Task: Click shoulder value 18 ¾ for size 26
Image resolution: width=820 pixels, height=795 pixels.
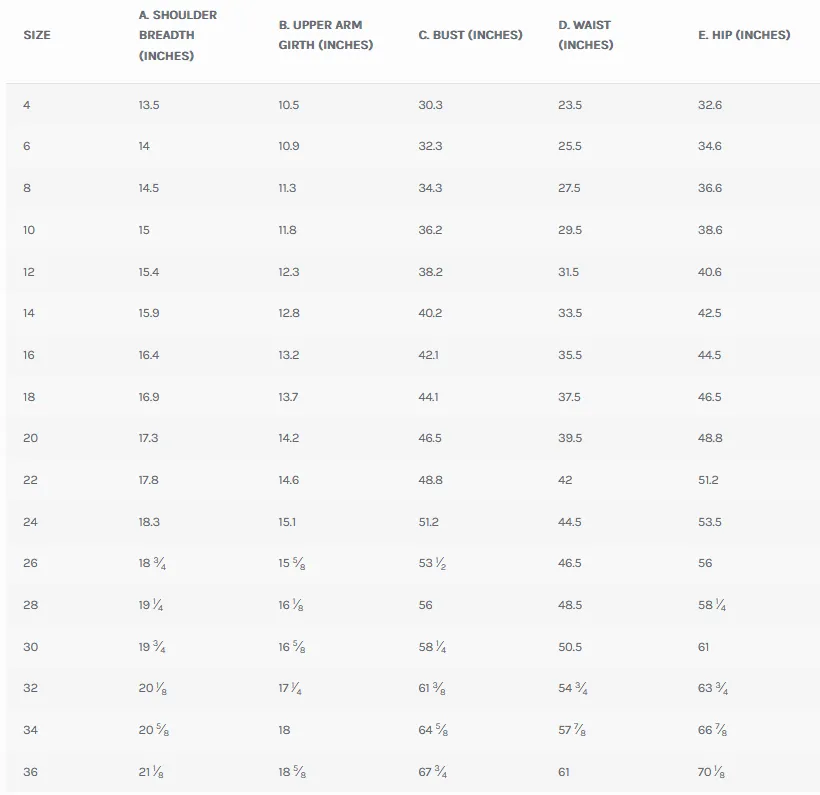Action: point(152,563)
